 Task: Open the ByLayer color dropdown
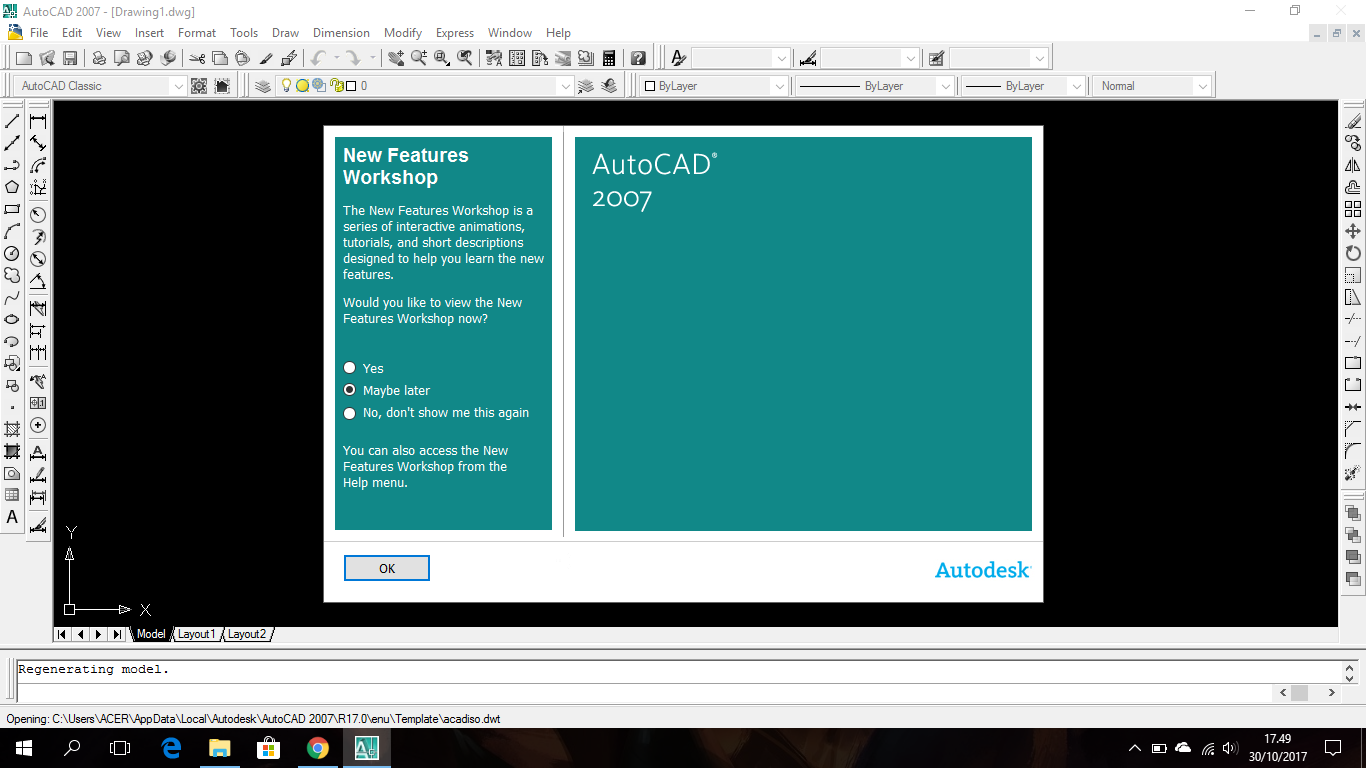[x=779, y=86]
